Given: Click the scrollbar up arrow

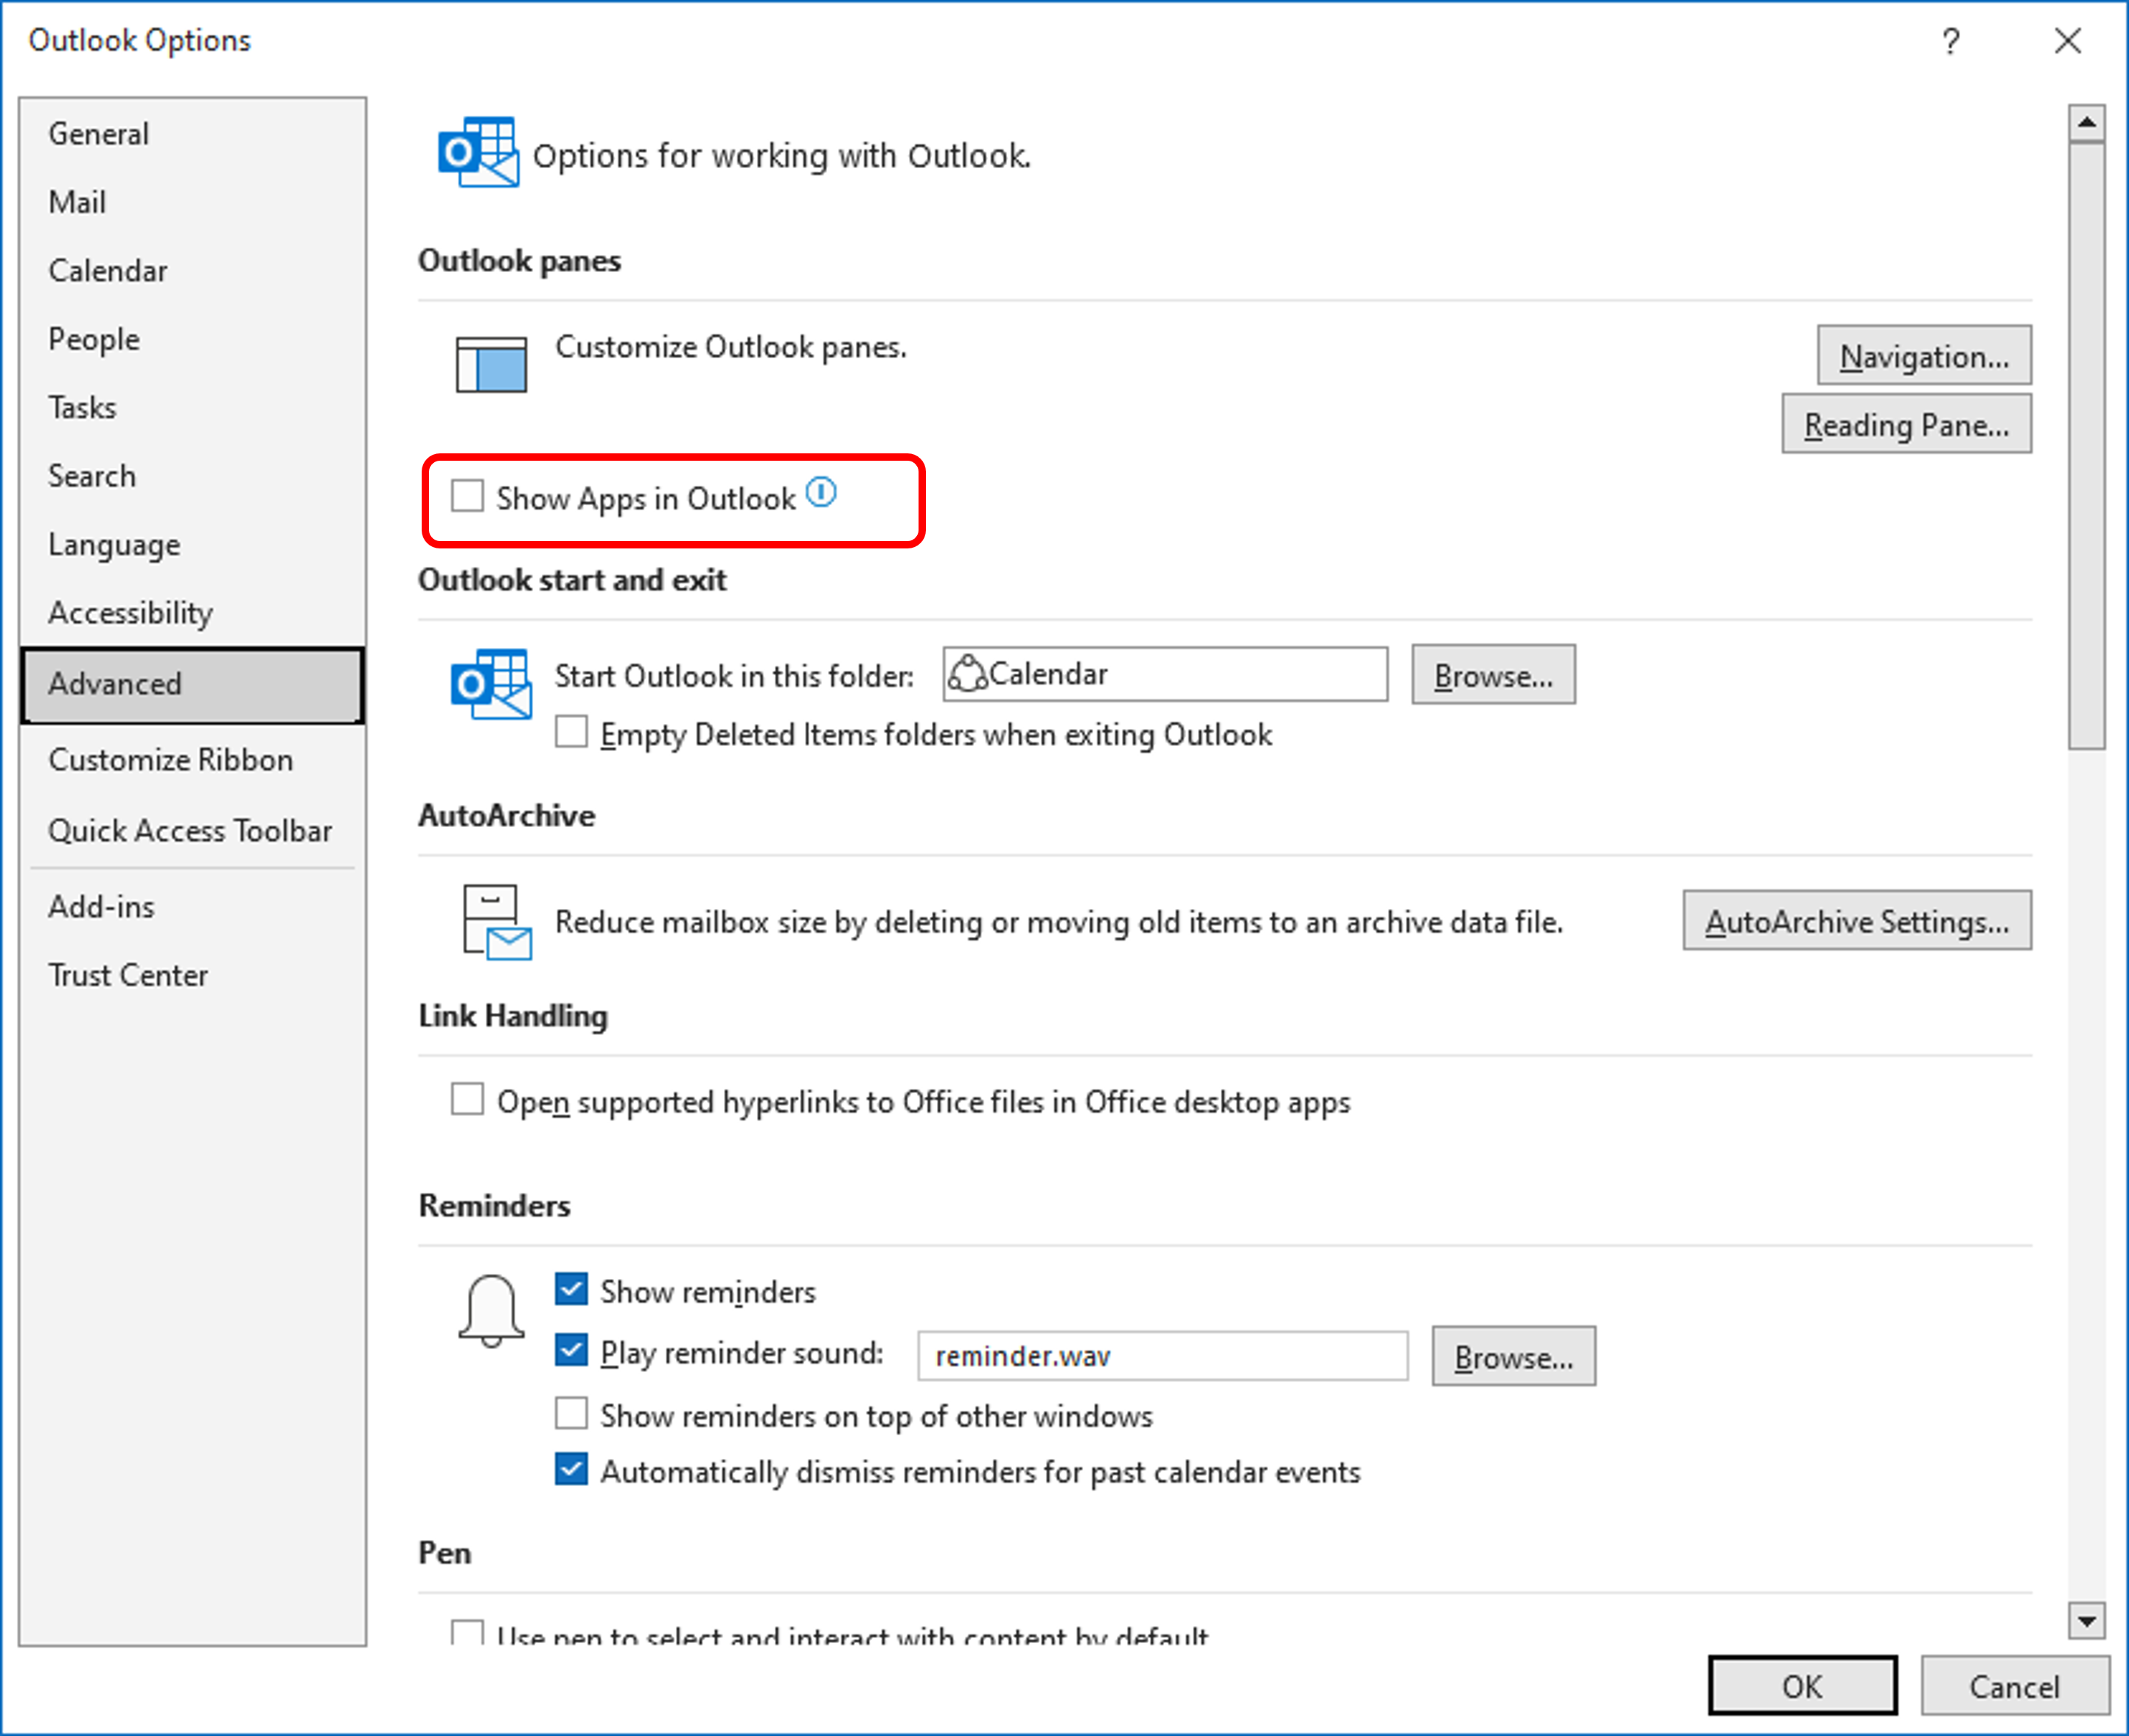Looking at the screenshot, I should click(2086, 123).
